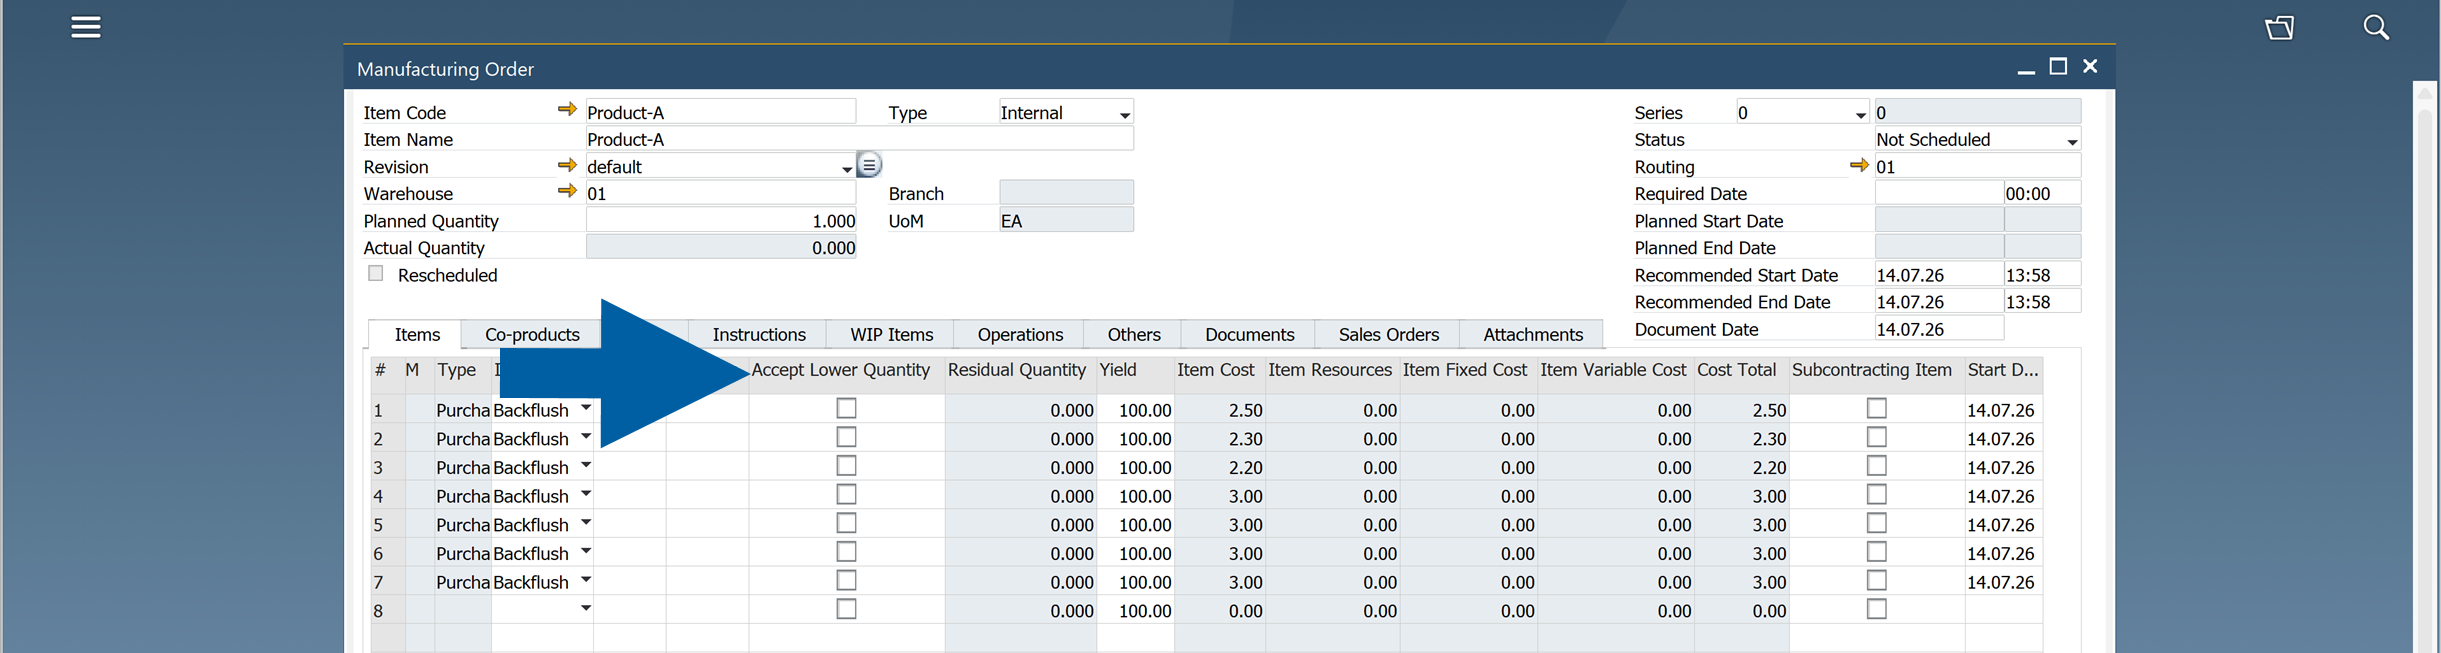Open the Status dropdown Not Scheduled
Image resolution: width=2441 pixels, height=653 pixels.
pos(2072,141)
